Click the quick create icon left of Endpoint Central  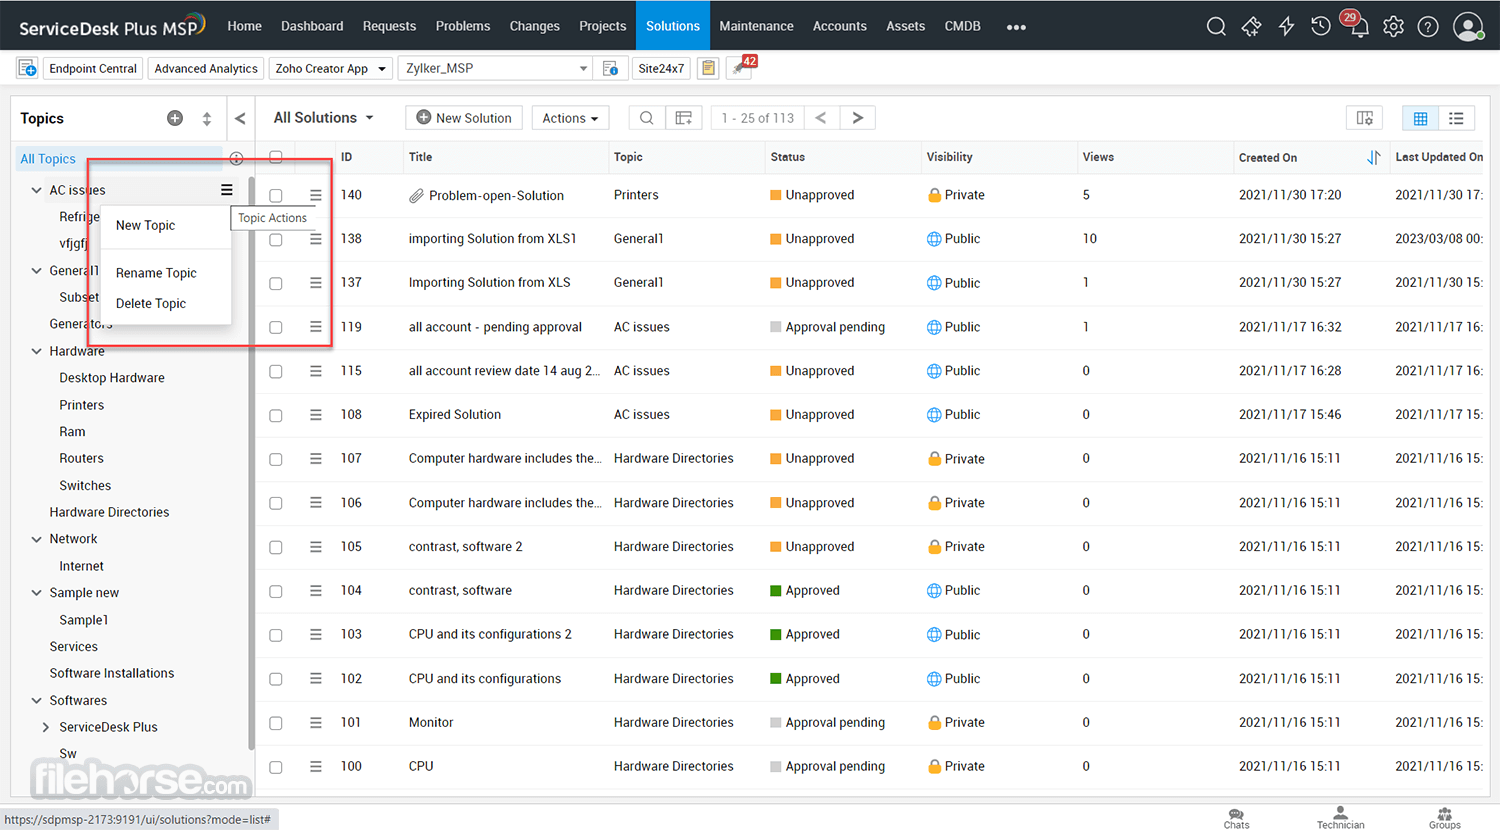click(x=27, y=68)
